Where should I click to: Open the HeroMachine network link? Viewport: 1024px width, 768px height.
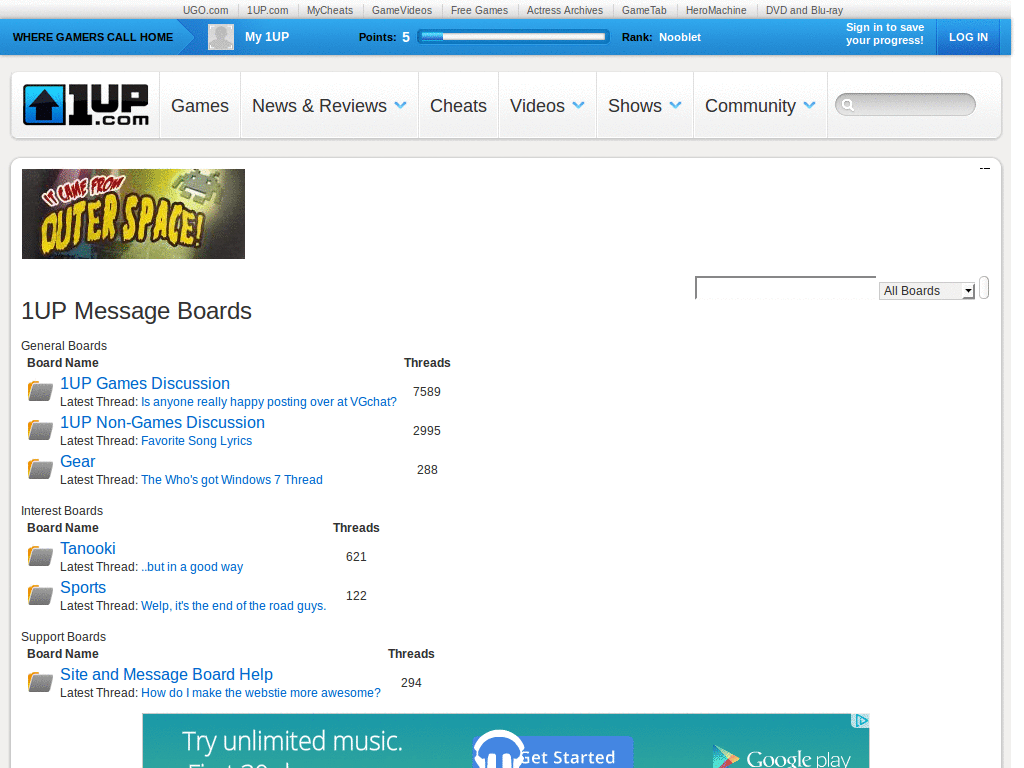pos(716,10)
